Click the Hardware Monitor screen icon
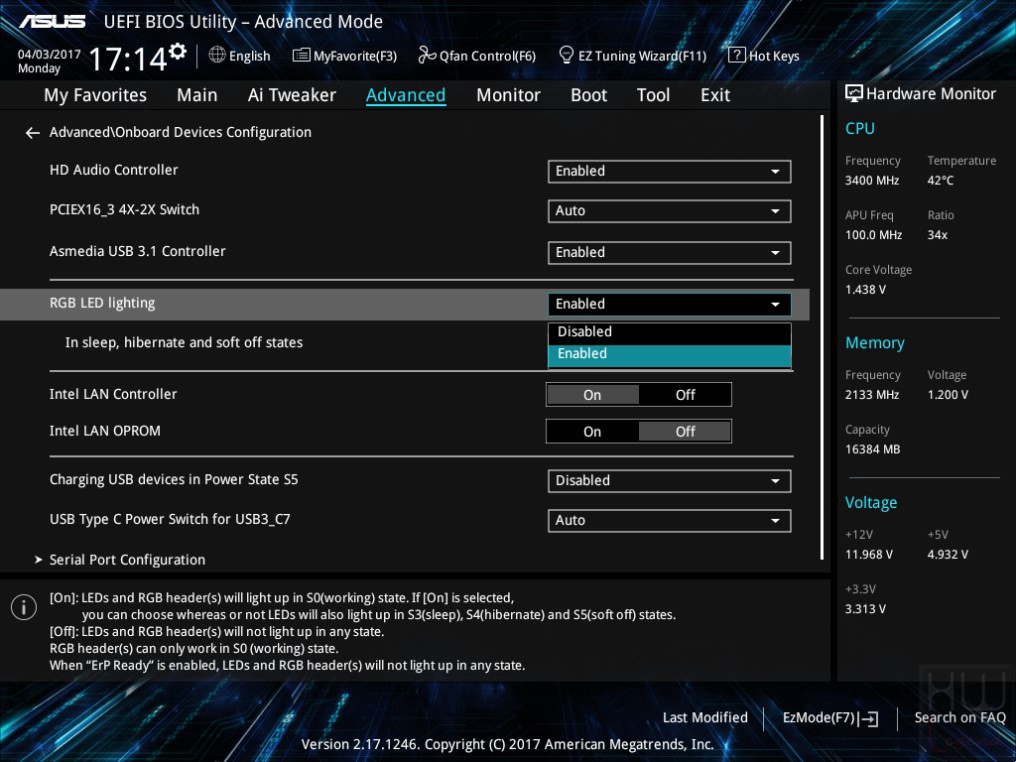Screen dimensions: 1016x762 coord(854,93)
